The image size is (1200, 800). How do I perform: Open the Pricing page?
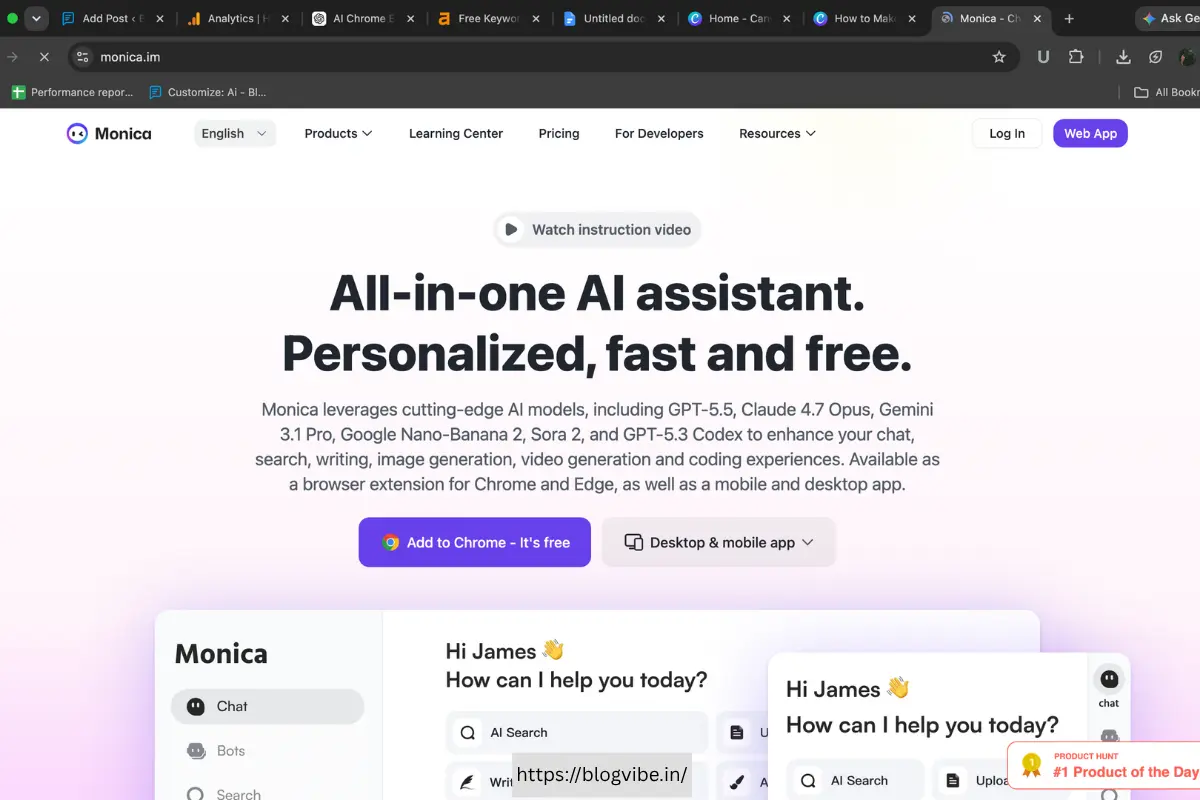click(559, 133)
